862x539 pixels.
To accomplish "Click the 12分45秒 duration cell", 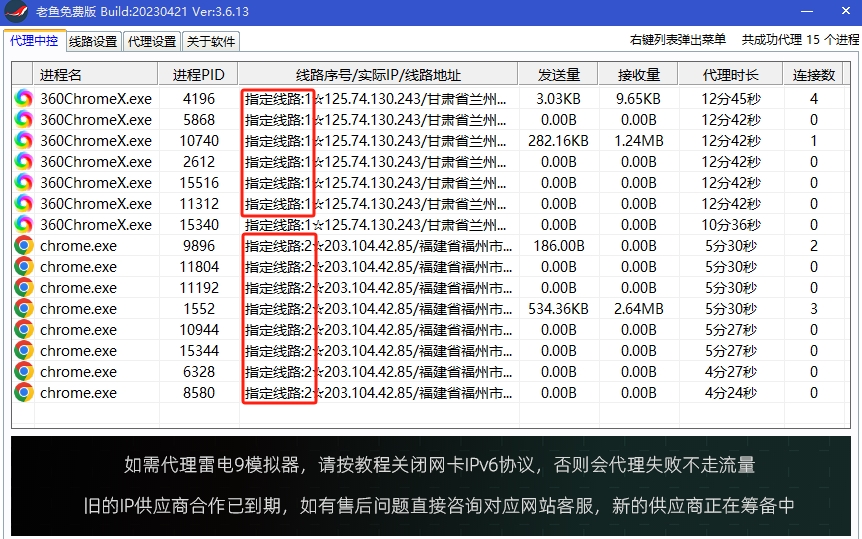I will pos(731,98).
